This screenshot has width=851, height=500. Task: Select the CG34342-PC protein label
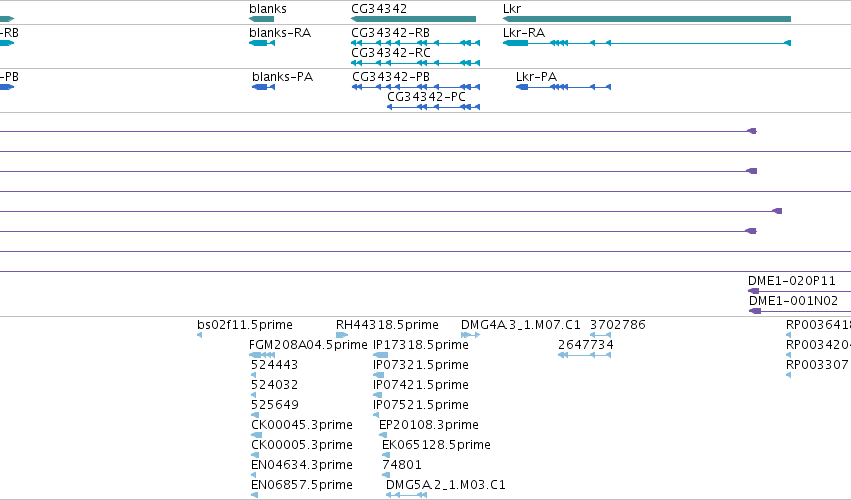pos(426,97)
